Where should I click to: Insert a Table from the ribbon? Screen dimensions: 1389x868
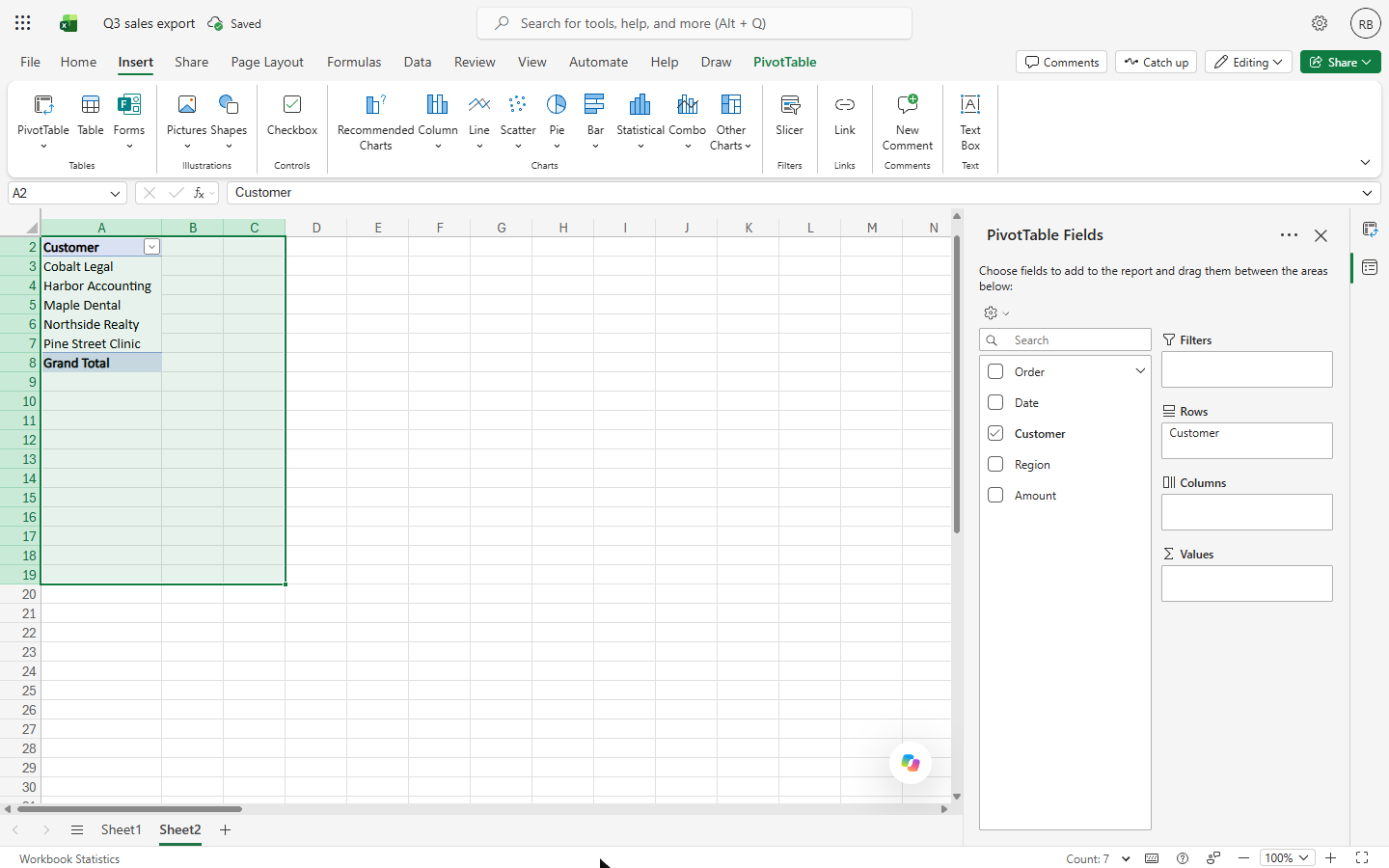[x=90, y=115]
